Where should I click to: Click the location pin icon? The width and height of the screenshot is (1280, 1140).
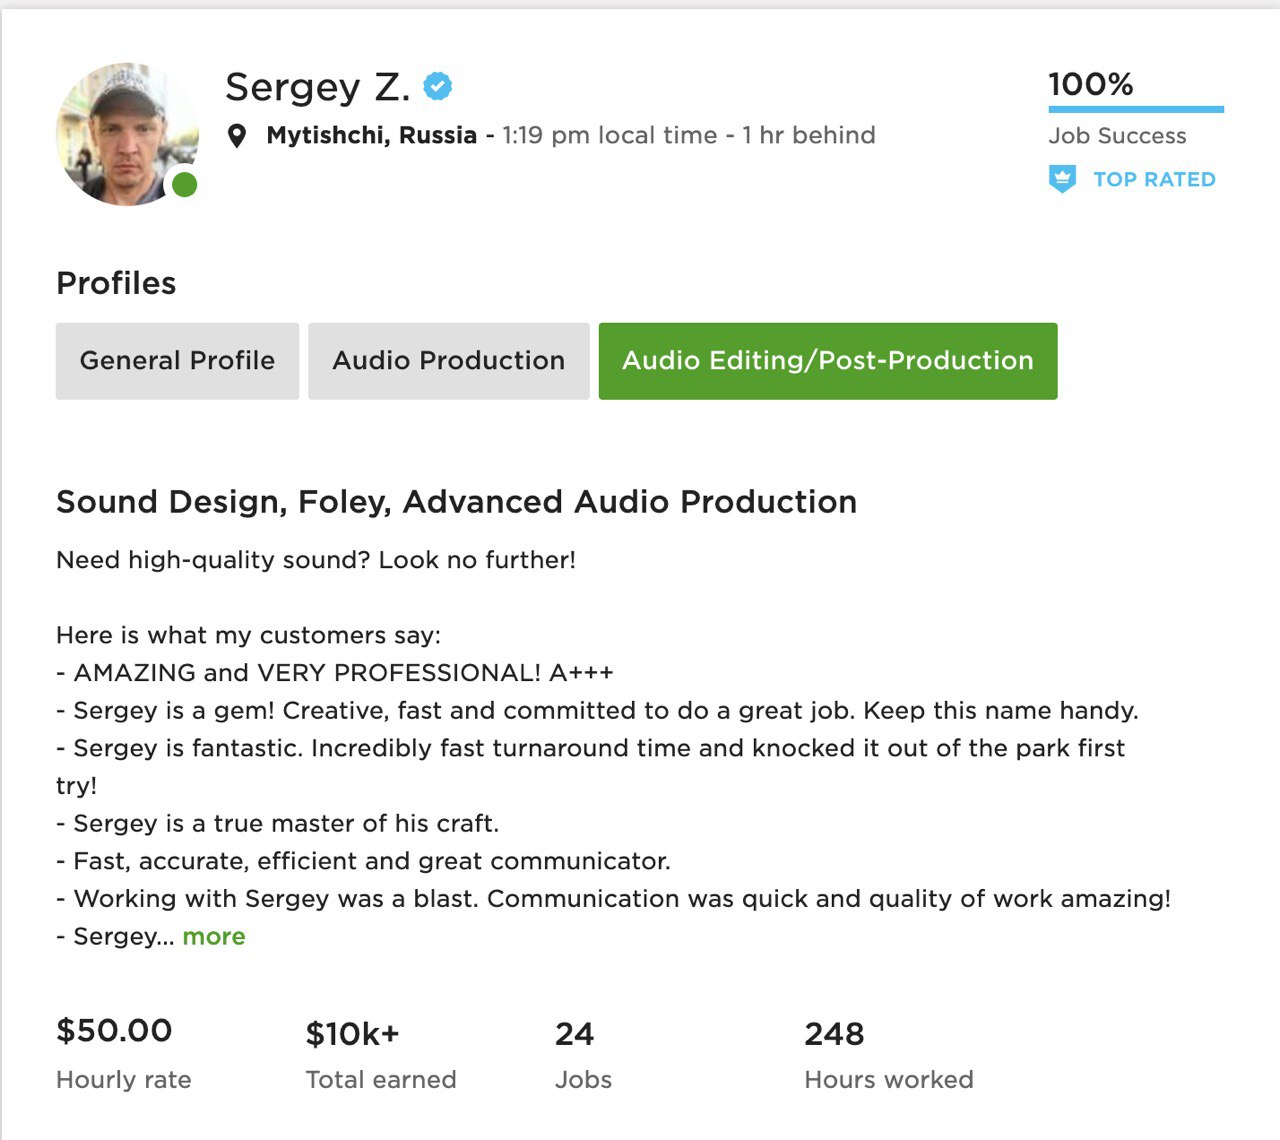pos(237,136)
